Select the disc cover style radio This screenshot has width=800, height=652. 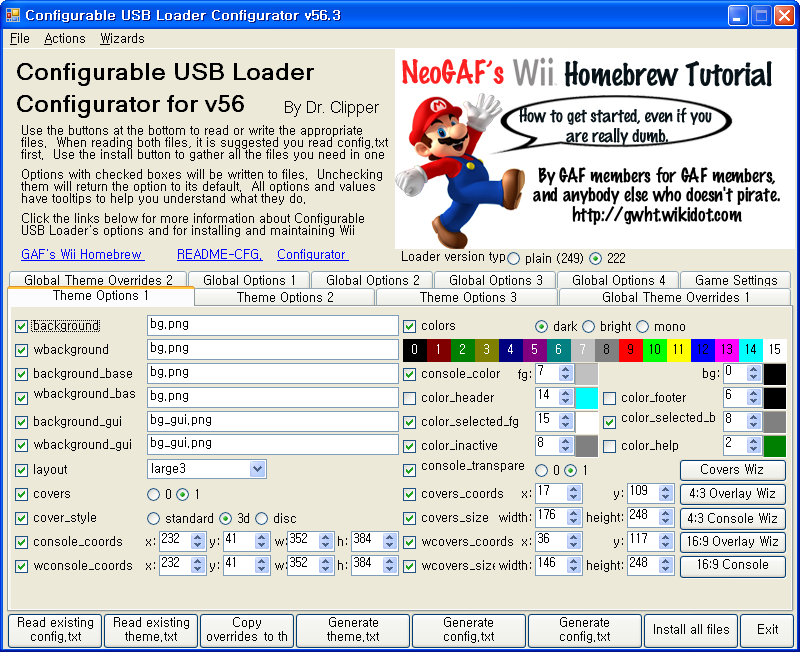coord(262,519)
